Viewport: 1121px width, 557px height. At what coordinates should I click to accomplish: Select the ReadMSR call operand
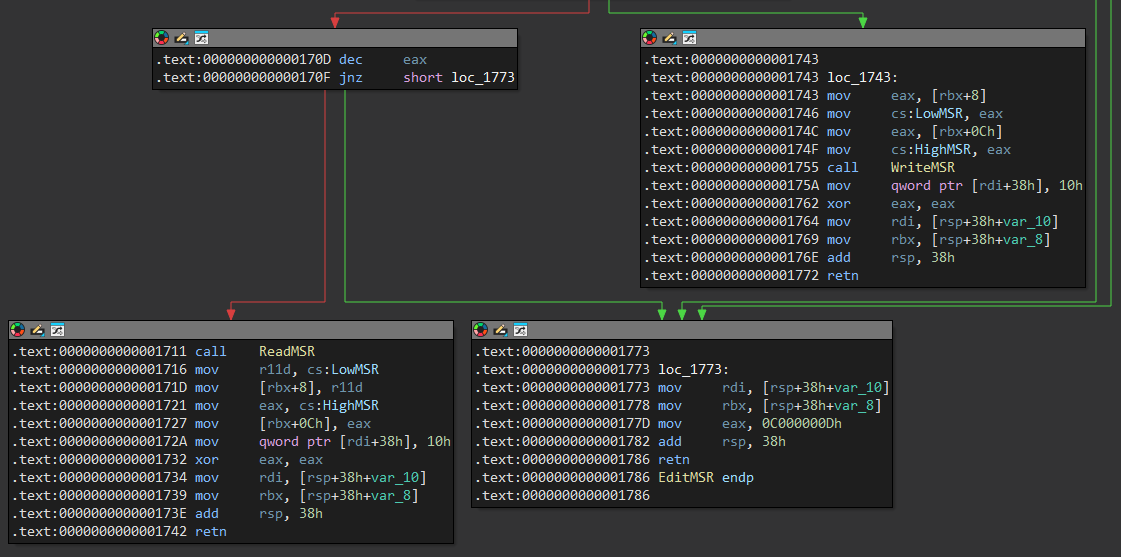pos(286,352)
